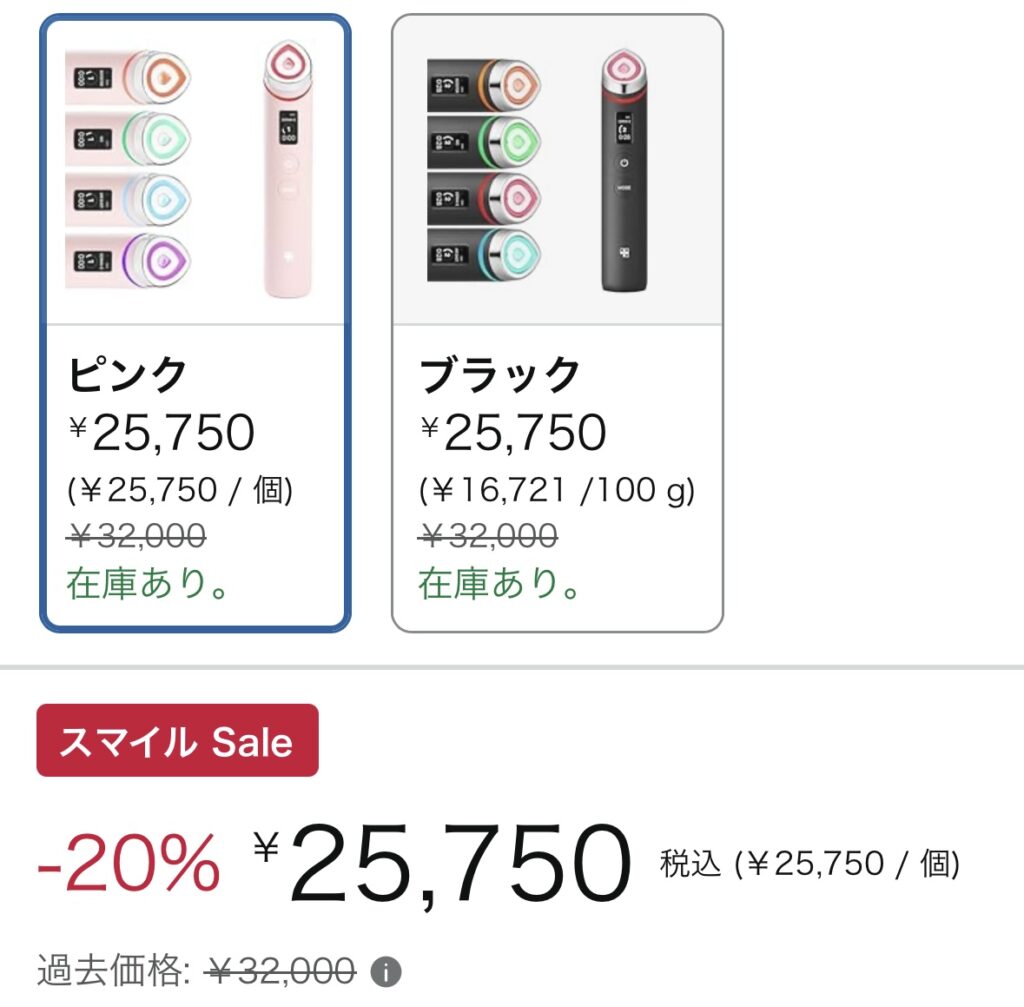The width and height of the screenshot is (1024, 1007).
Task: Click the pink device purple-light head image
Action: click(x=128, y=260)
